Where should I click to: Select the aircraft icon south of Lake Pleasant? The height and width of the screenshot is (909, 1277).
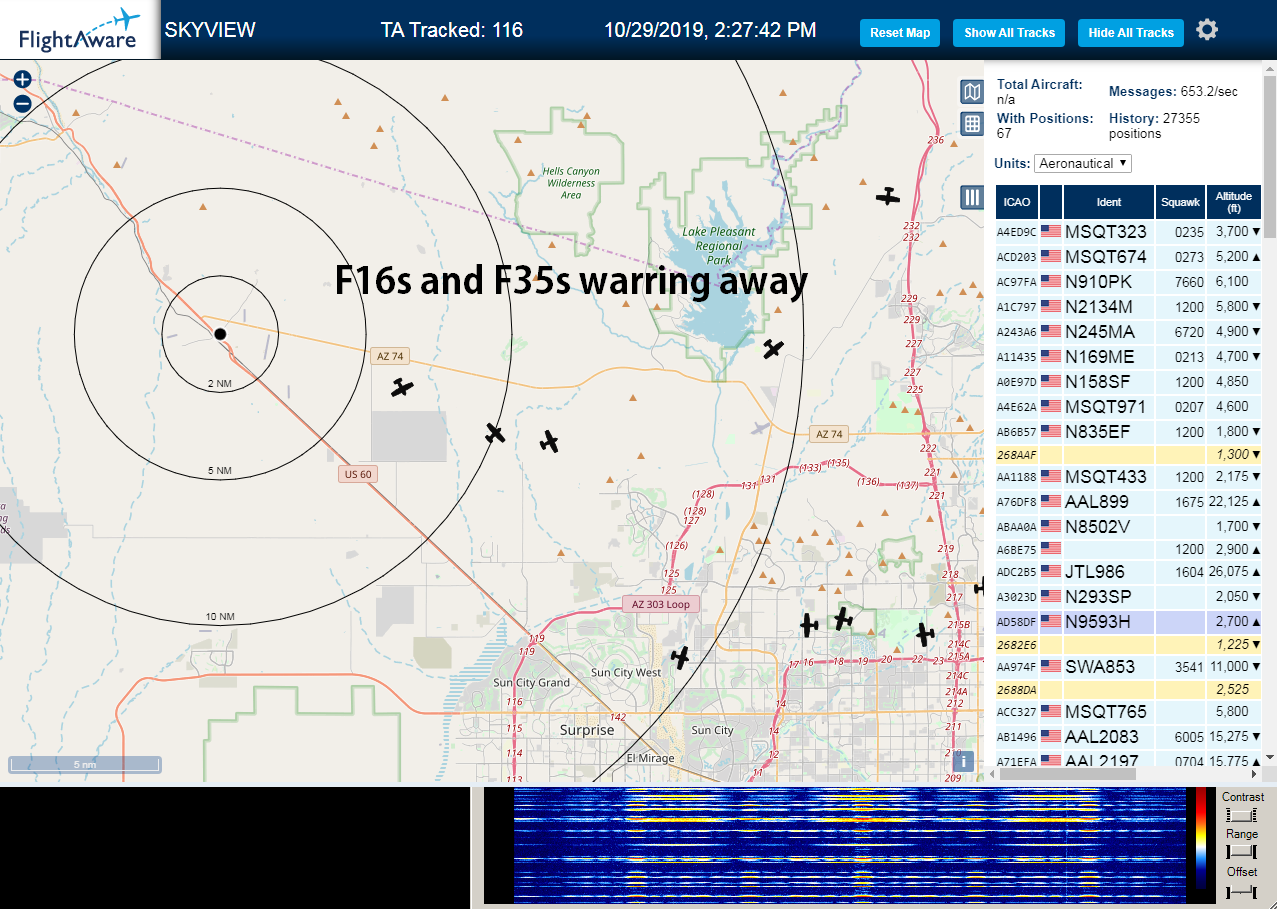pyautogui.click(x=773, y=349)
